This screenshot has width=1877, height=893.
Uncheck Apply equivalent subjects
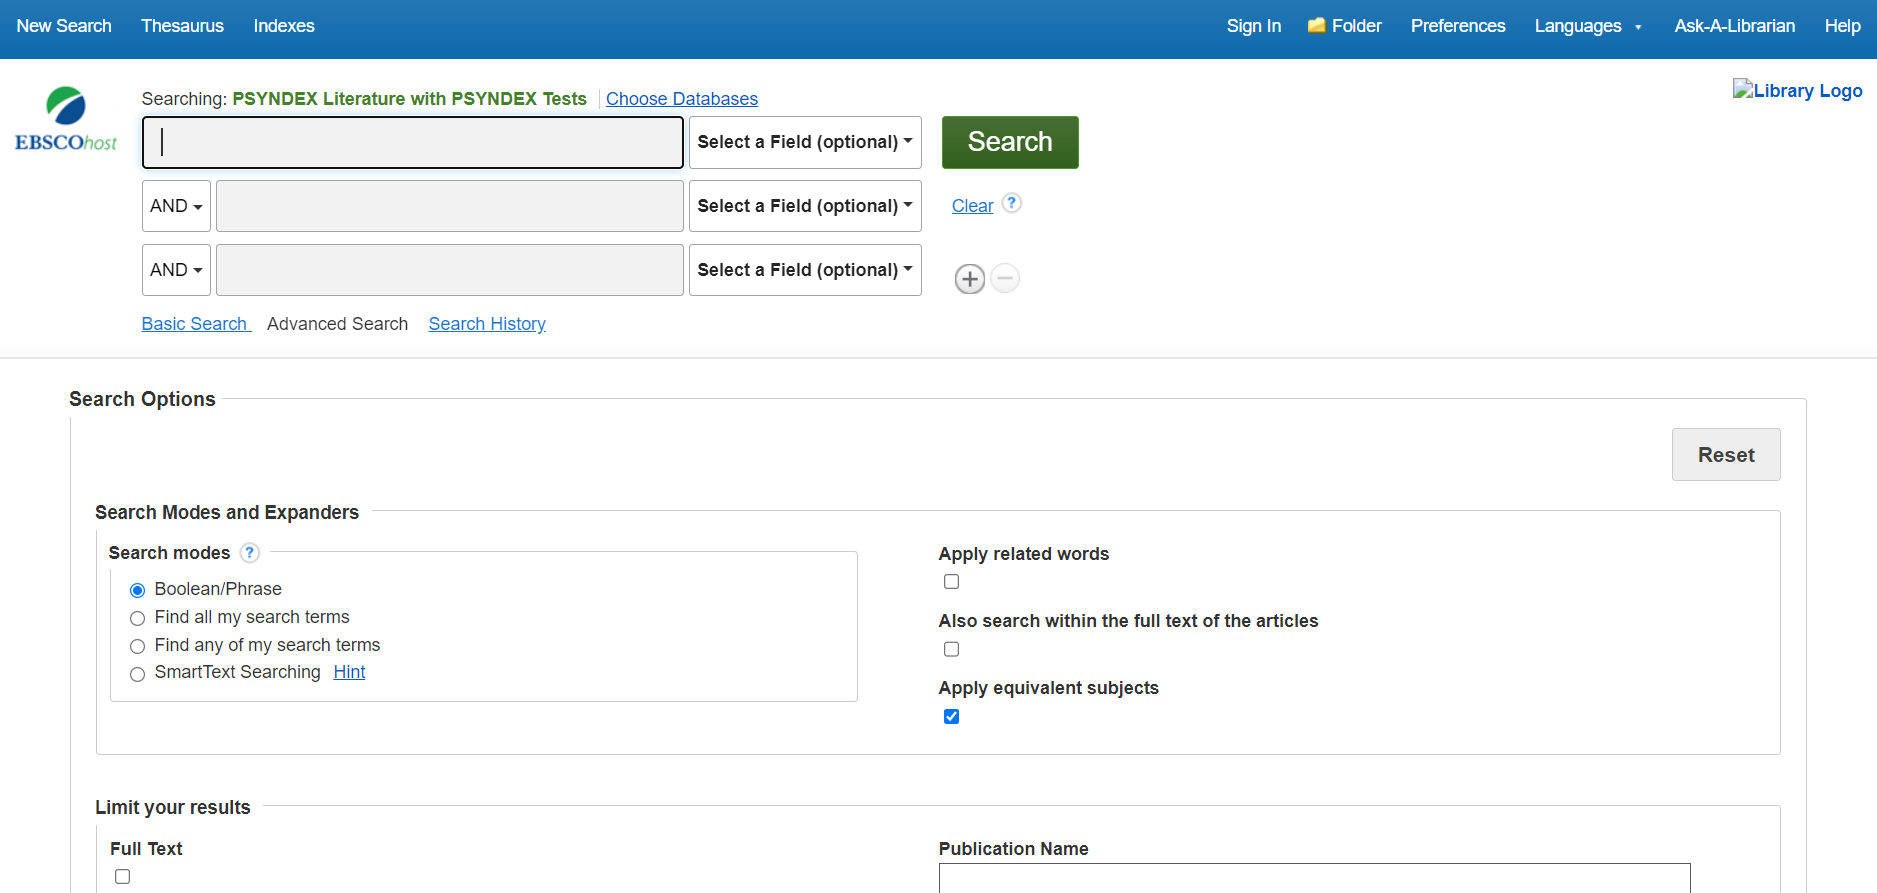[x=951, y=716]
